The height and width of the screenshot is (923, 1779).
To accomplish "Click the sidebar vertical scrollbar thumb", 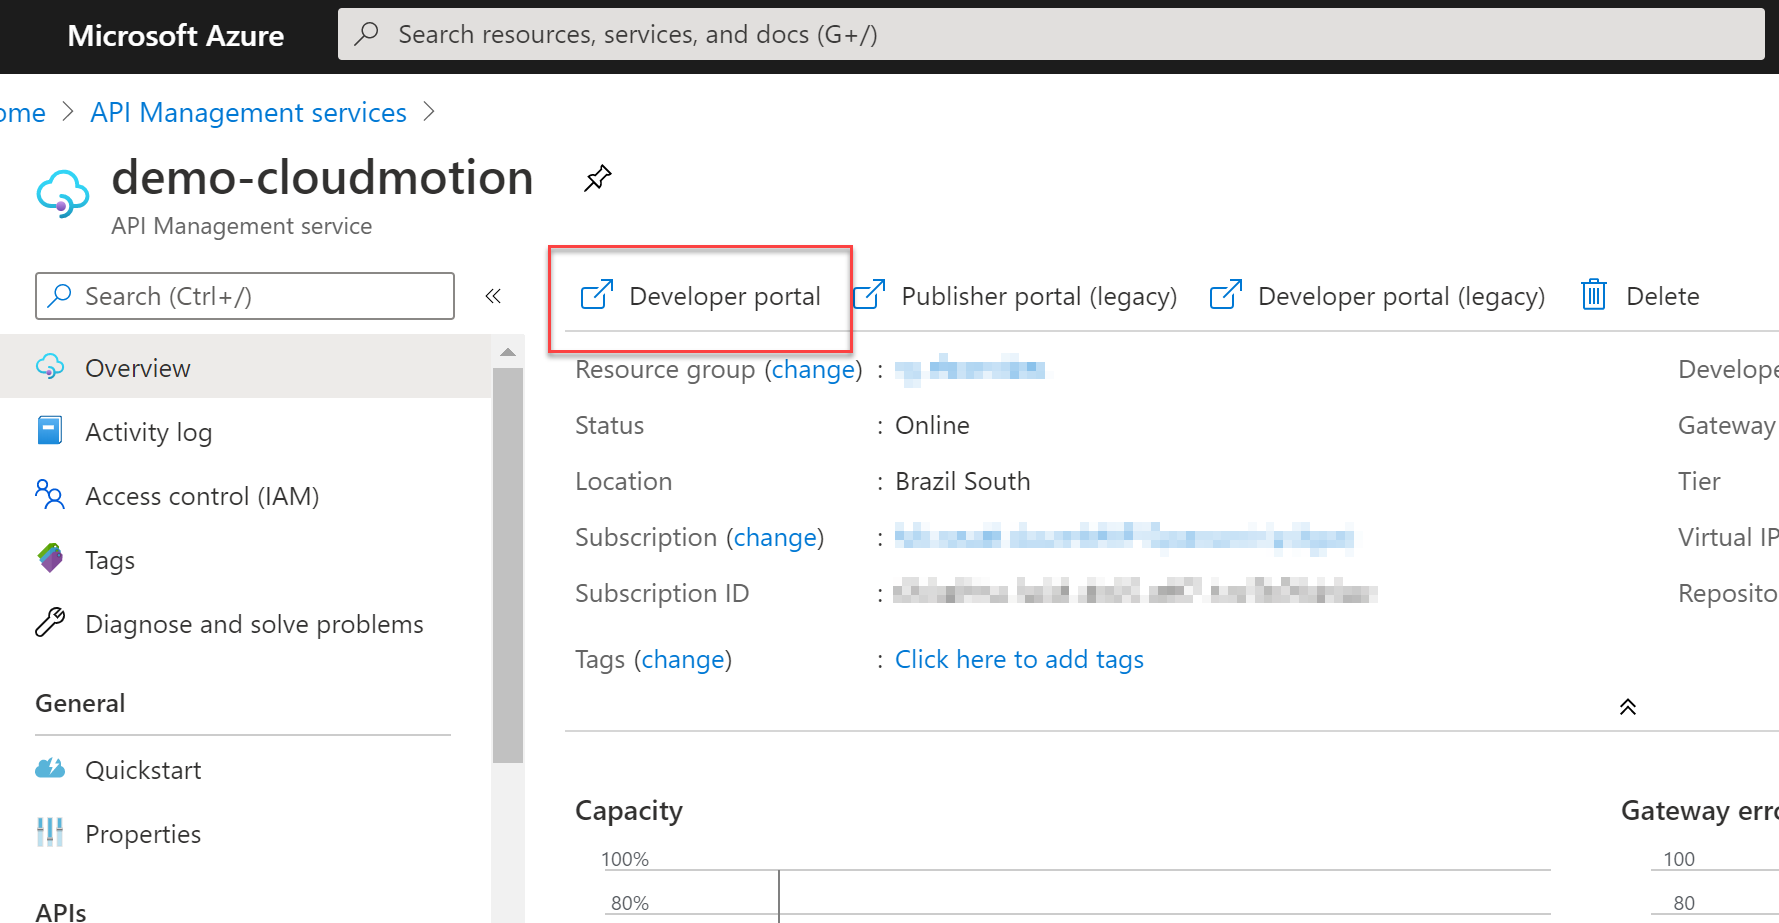I will coord(507,565).
